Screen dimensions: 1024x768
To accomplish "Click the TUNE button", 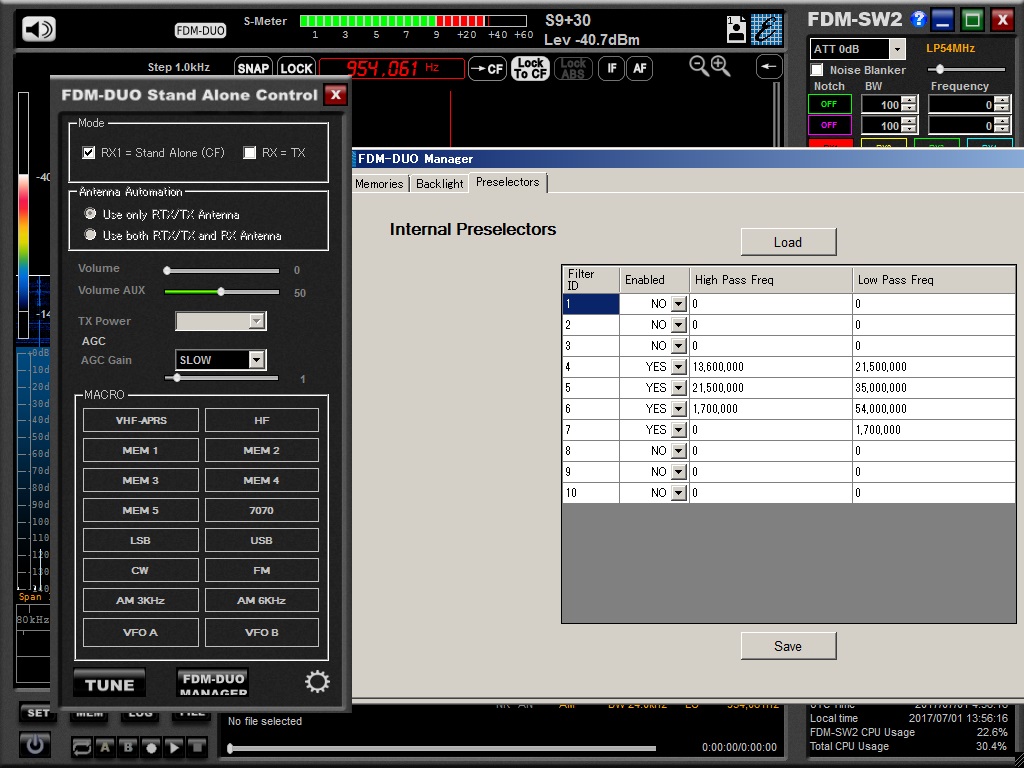I will coord(109,684).
